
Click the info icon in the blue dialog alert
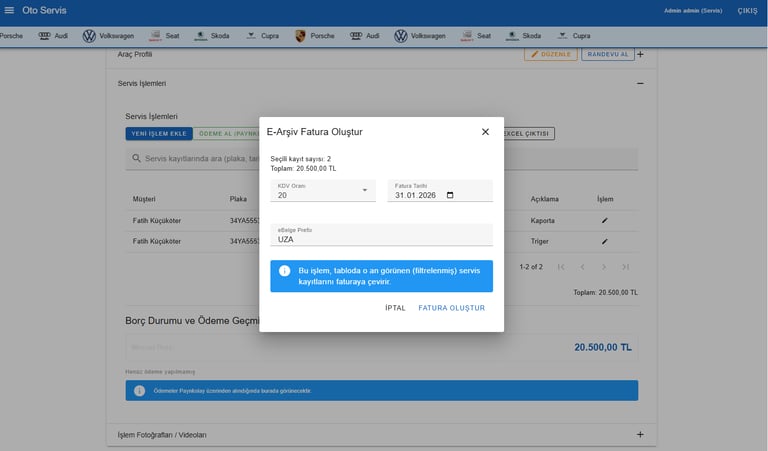pos(285,271)
